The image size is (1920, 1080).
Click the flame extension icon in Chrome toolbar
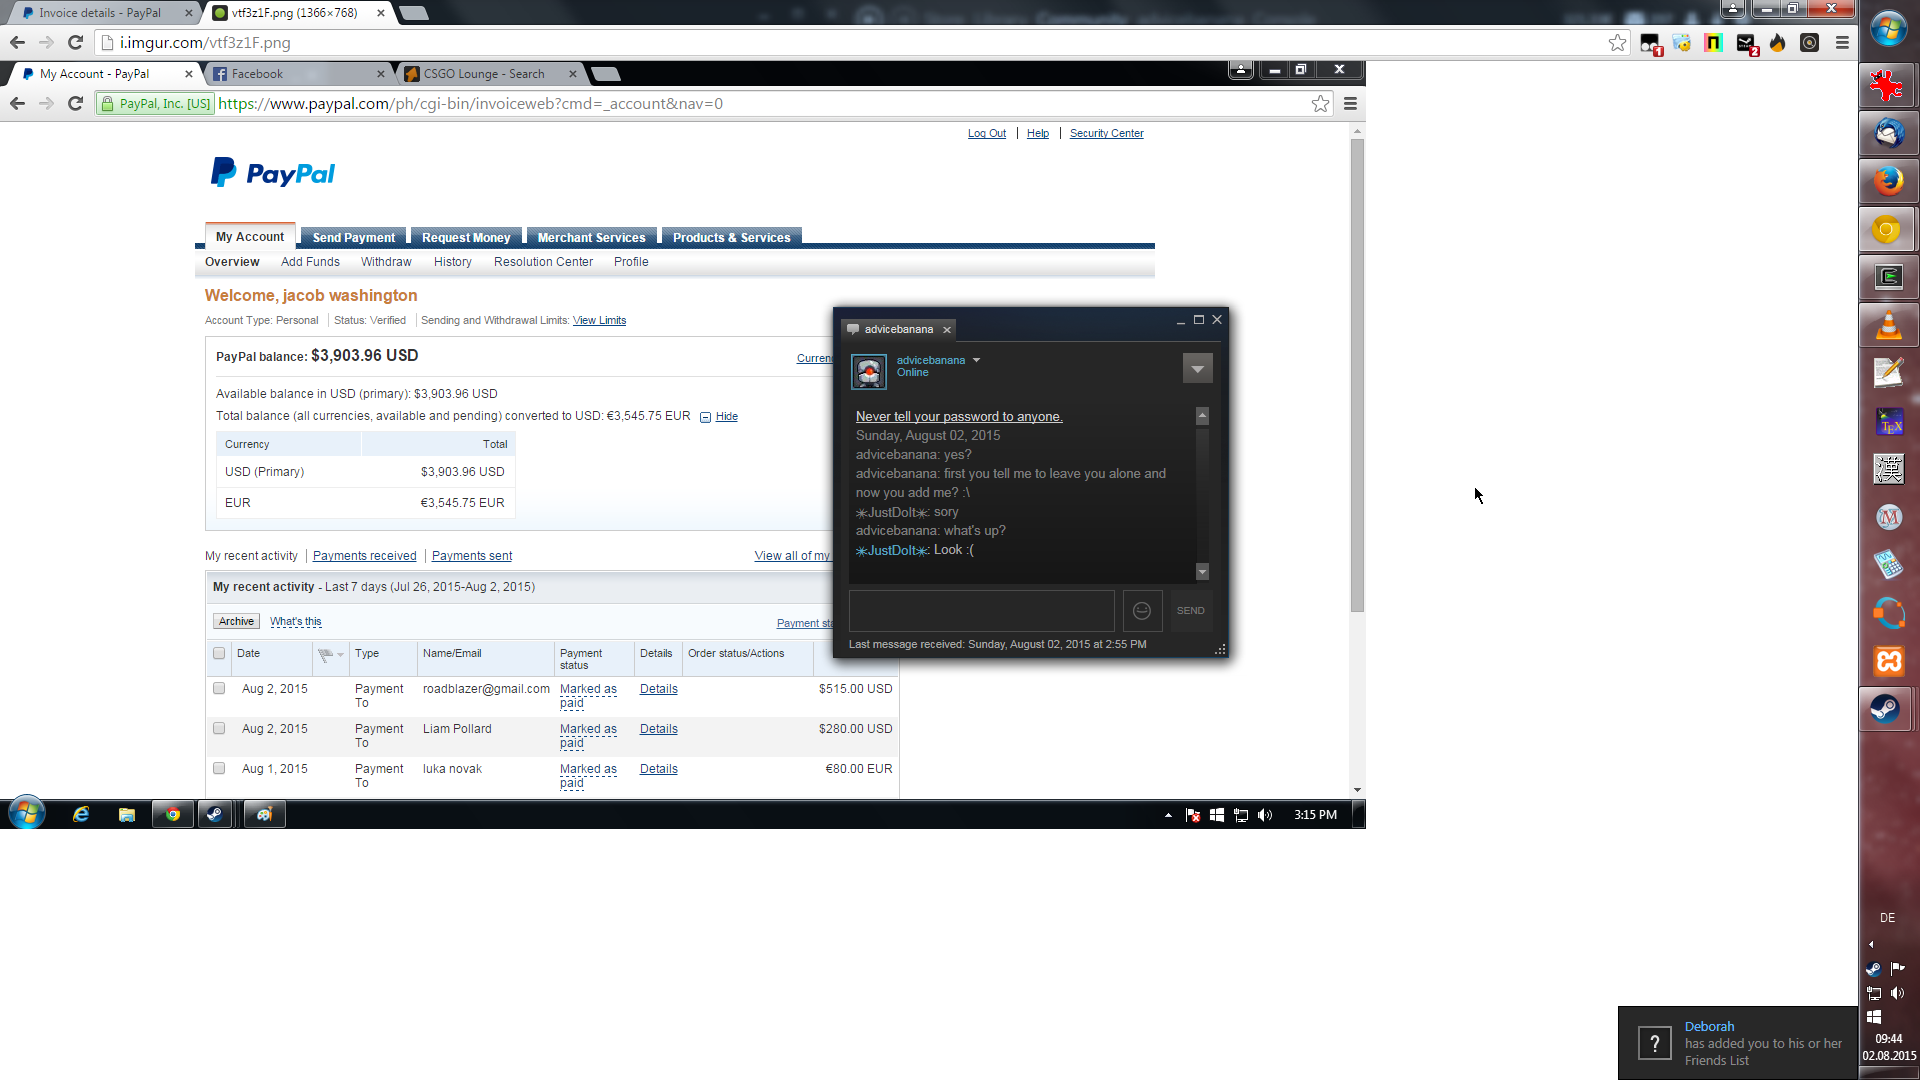1778,43
